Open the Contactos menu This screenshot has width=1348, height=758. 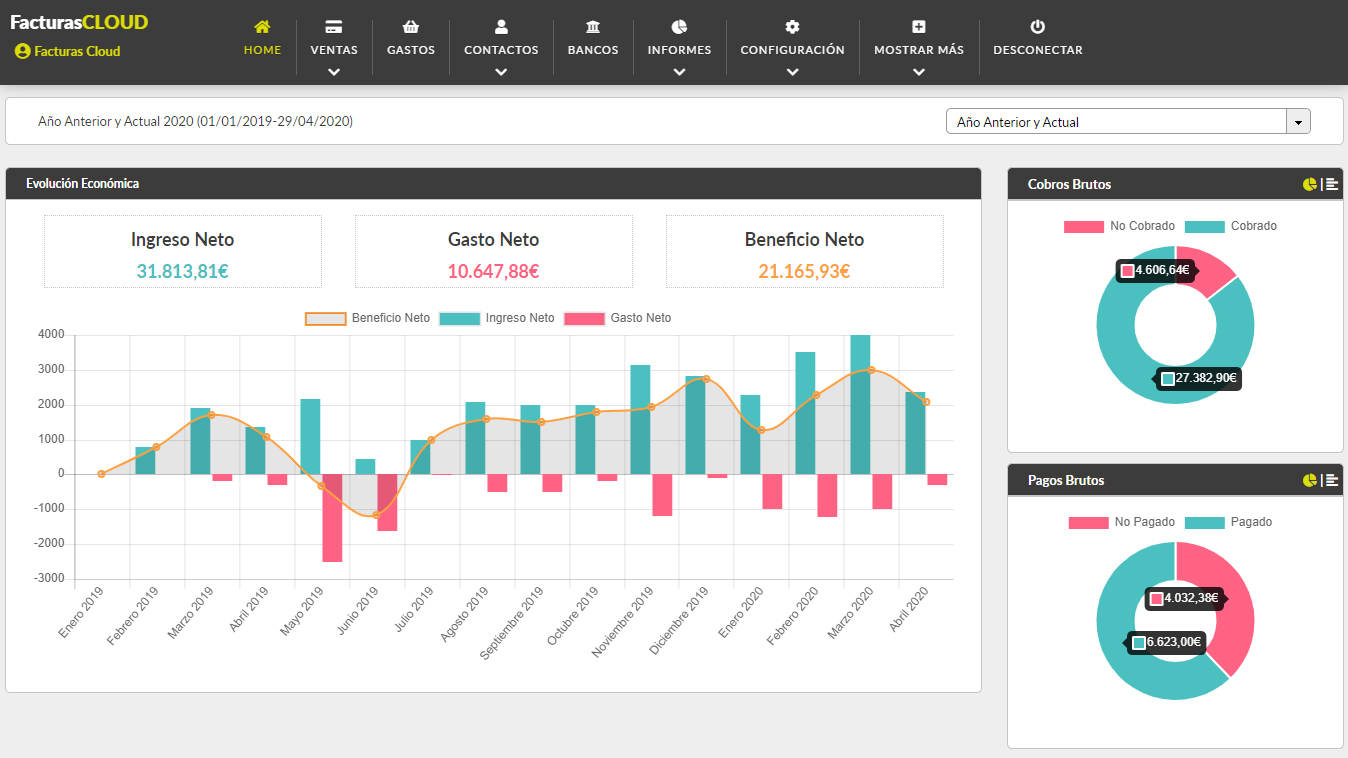[x=501, y=48]
